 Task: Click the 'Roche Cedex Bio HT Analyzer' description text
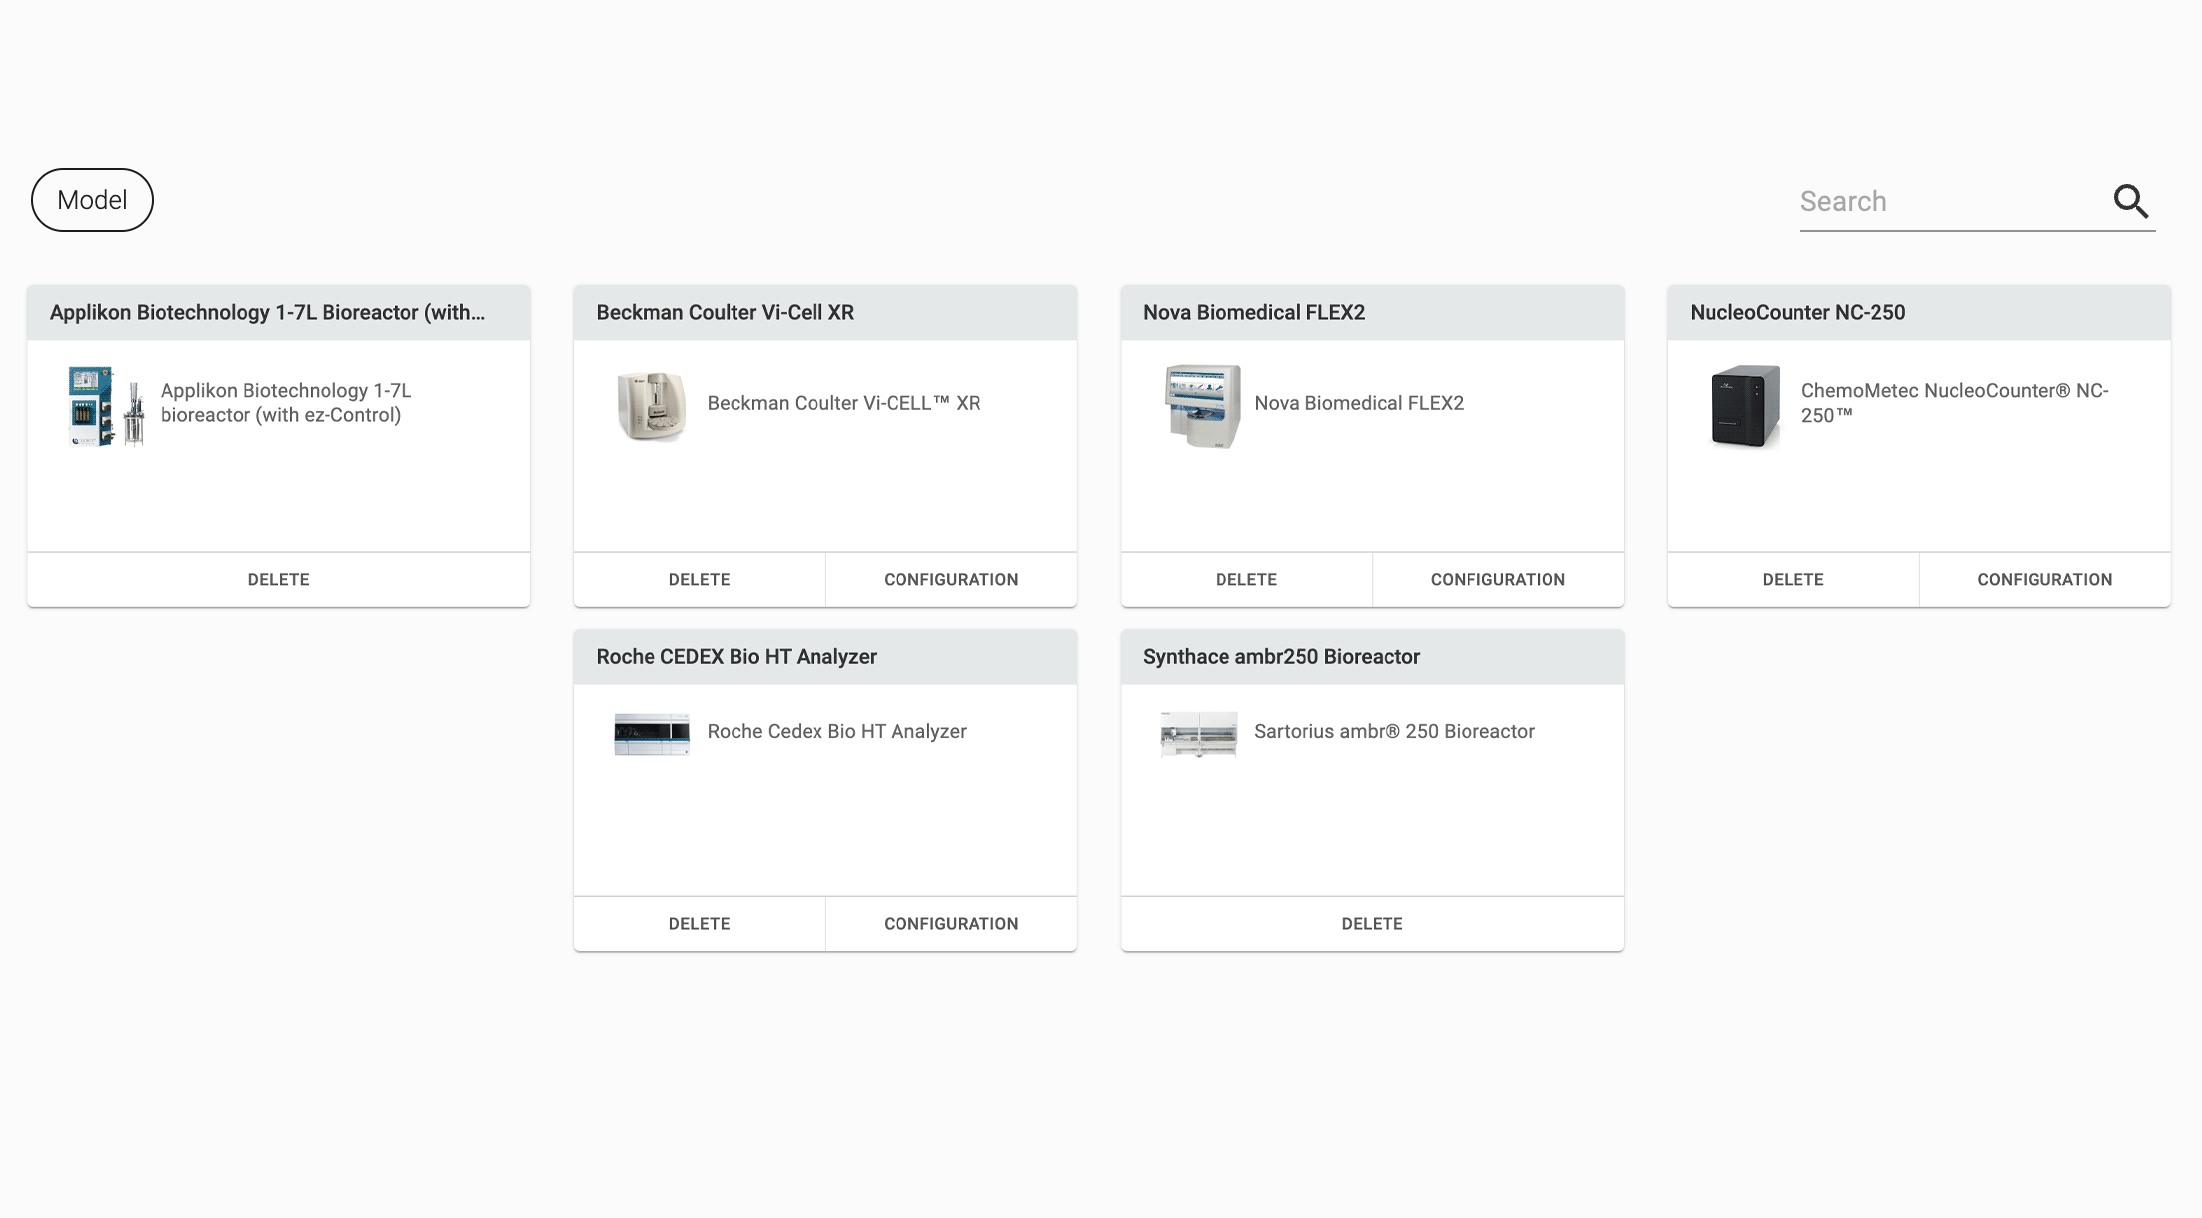pos(837,731)
